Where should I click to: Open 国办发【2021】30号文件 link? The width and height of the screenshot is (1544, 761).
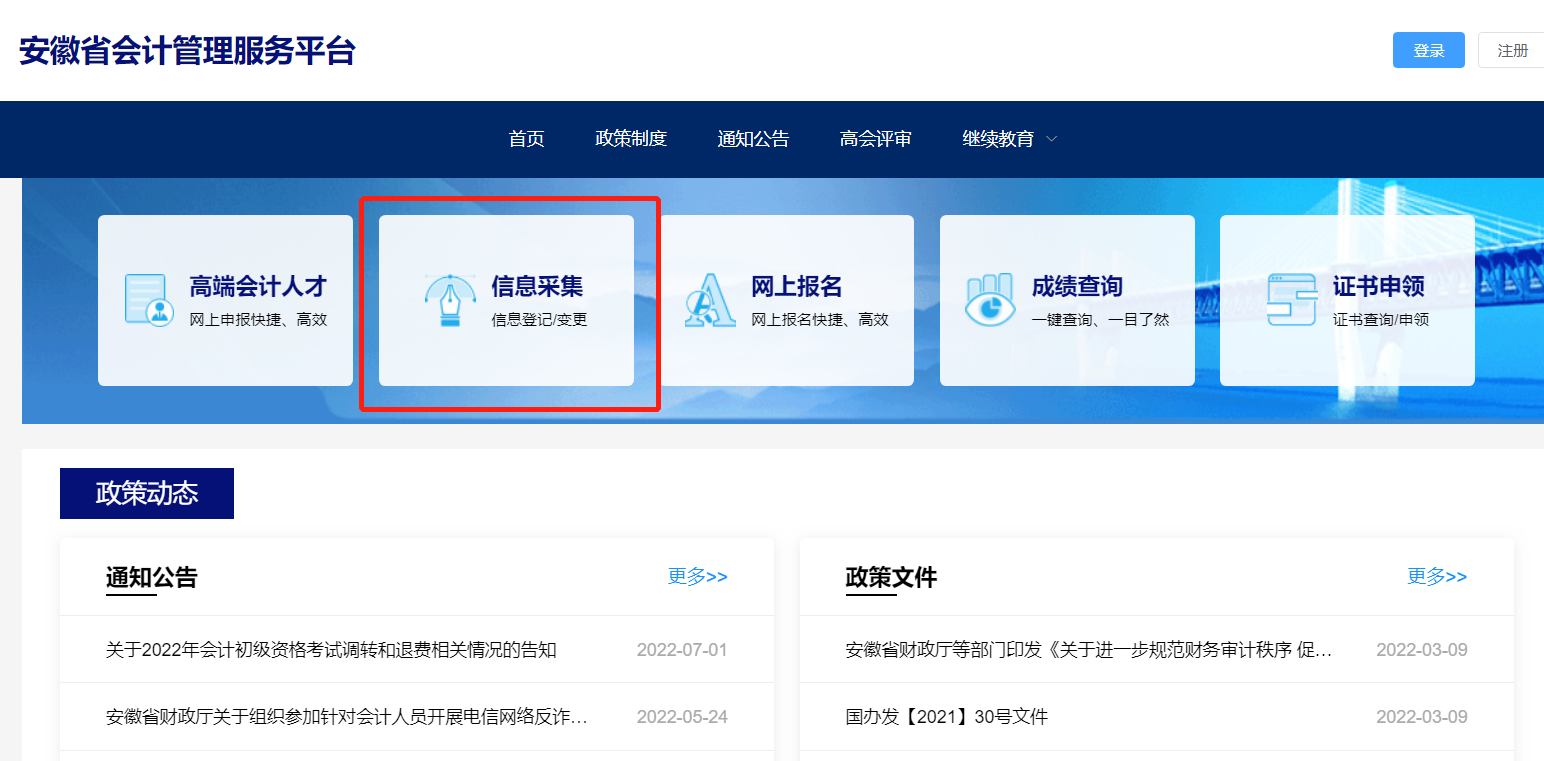947,717
